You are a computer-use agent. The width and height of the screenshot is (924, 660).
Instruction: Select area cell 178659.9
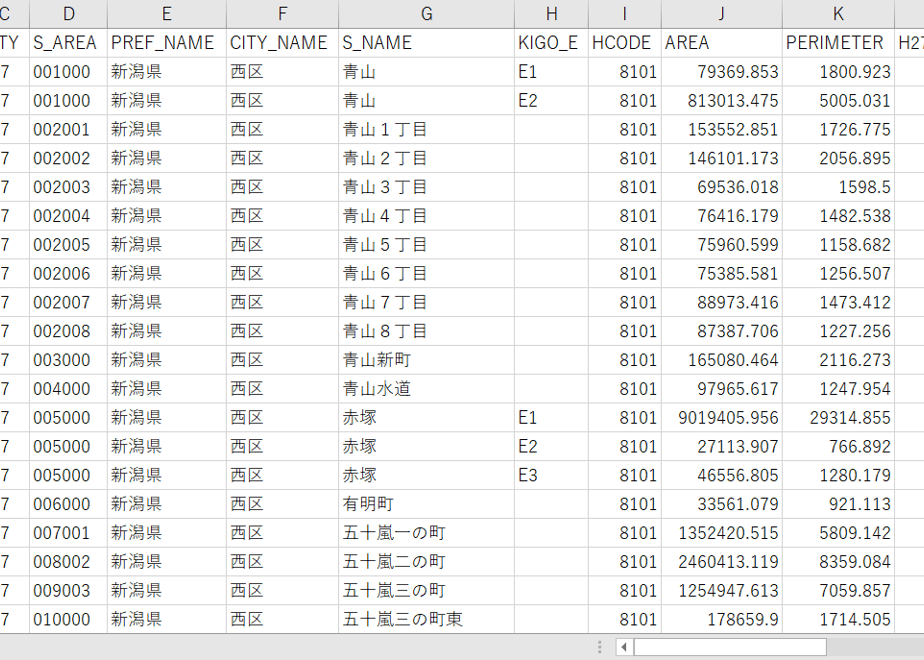[722, 620]
